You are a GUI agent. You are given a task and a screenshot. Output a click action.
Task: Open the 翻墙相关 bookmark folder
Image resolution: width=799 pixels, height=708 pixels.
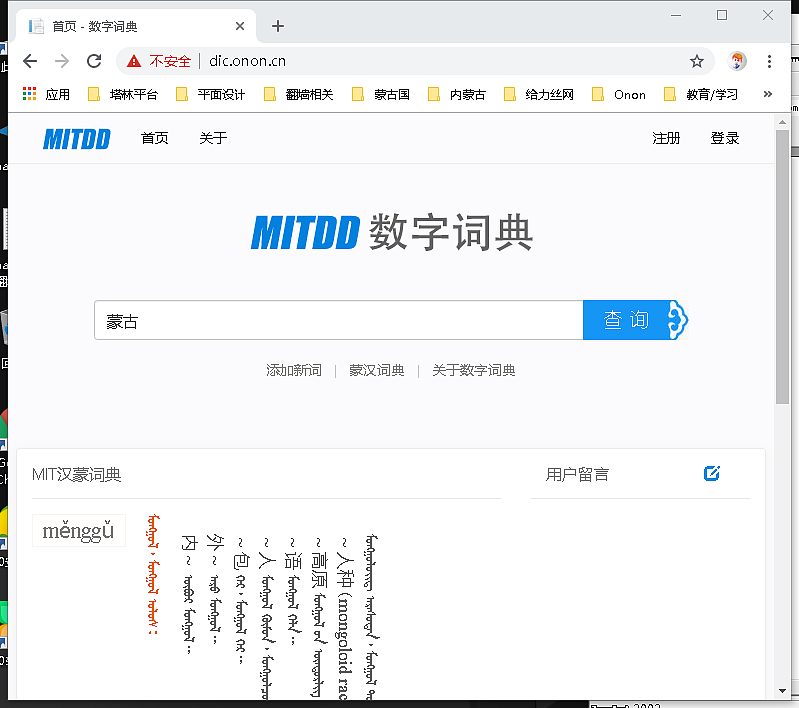tap(299, 94)
